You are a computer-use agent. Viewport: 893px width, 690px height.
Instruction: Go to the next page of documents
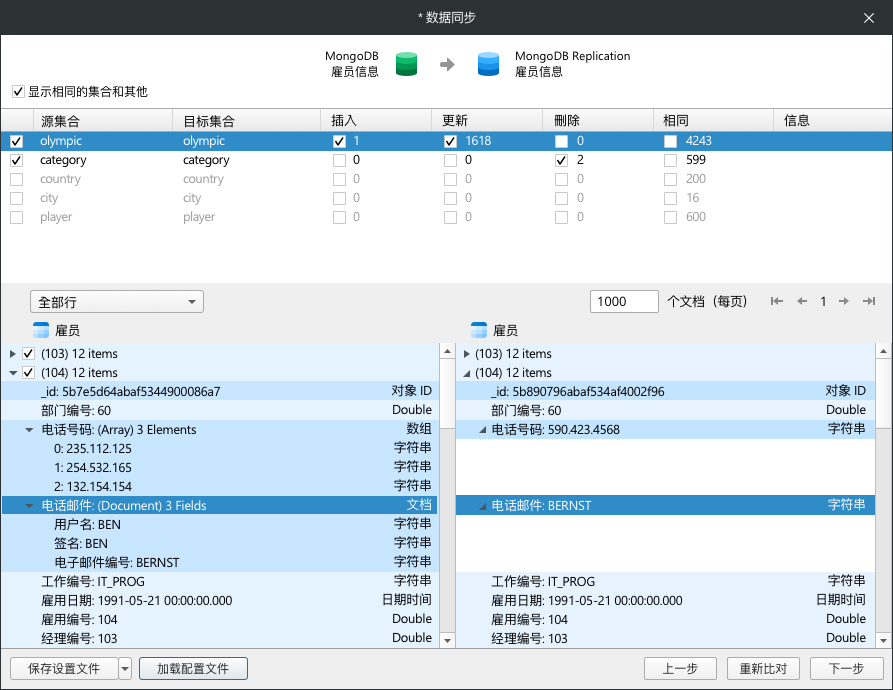pyautogui.click(x=844, y=302)
